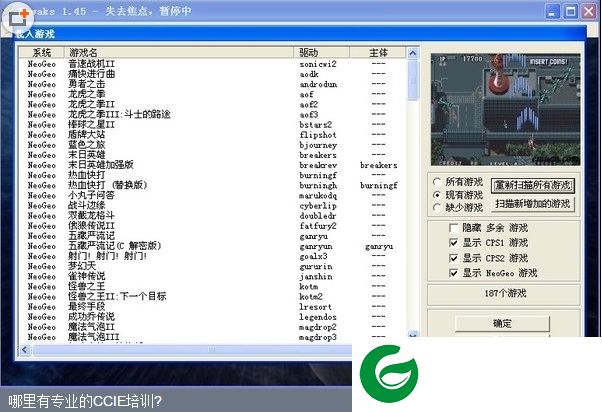Click the horizontal scrollbar left arrow
The width and height of the screenshot is (602, 412).
[x=25, y=349]
